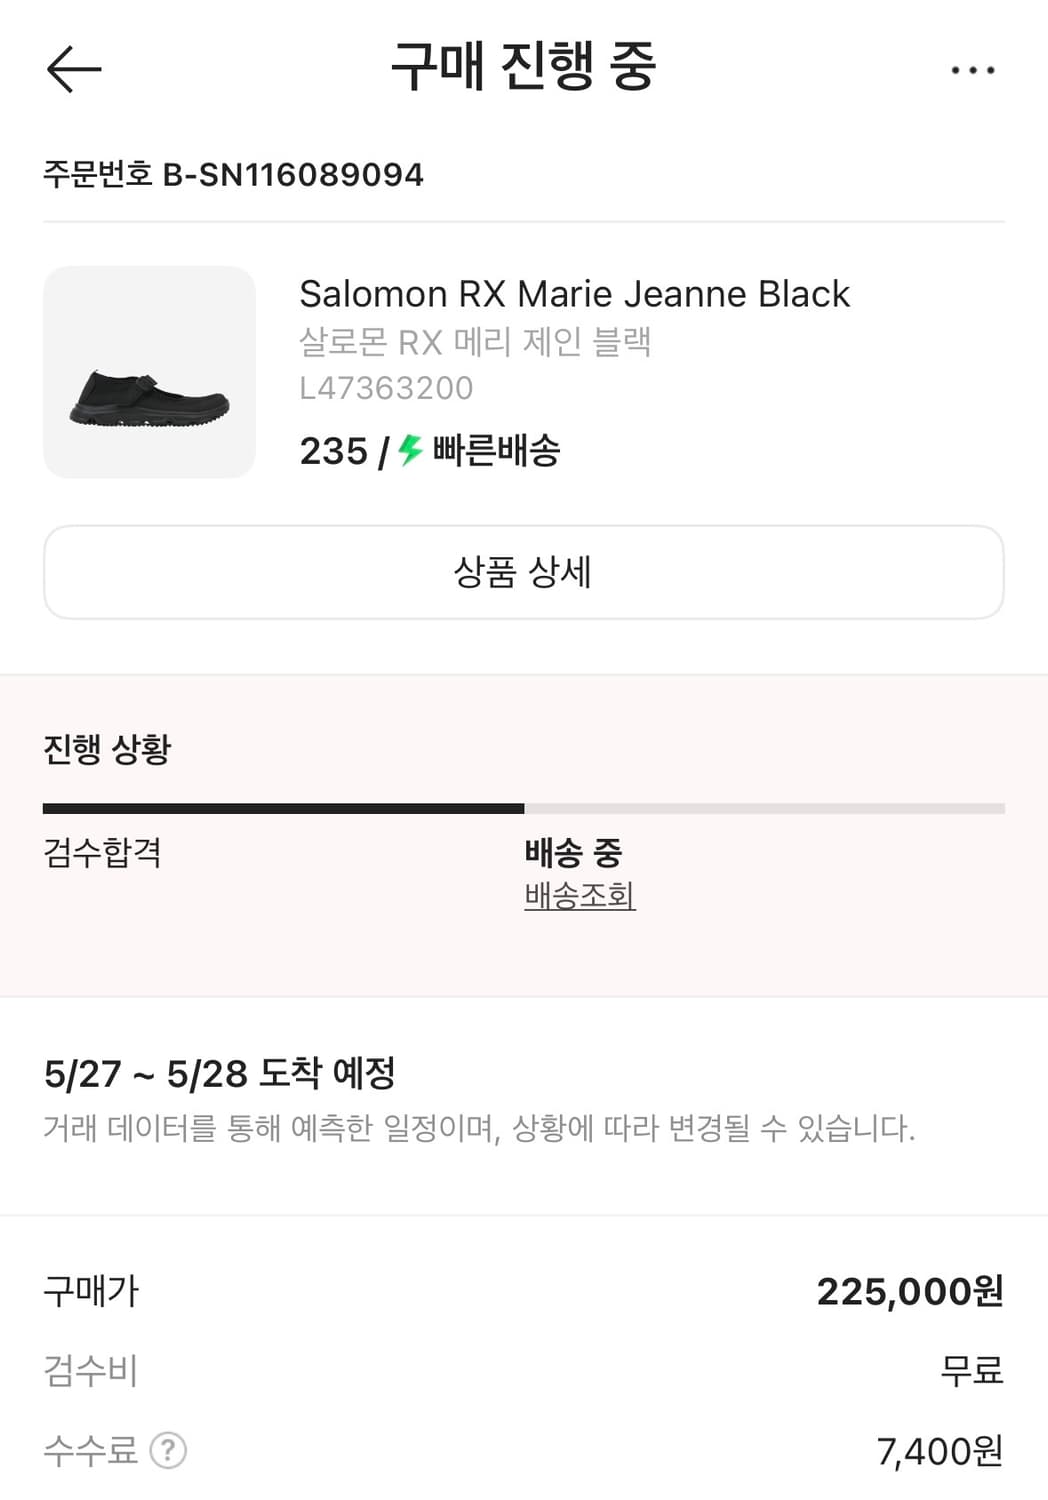1048x1500 pixels.
Task: Click the green lightning fast-delivery icon
Action: [x=410, y=450]
